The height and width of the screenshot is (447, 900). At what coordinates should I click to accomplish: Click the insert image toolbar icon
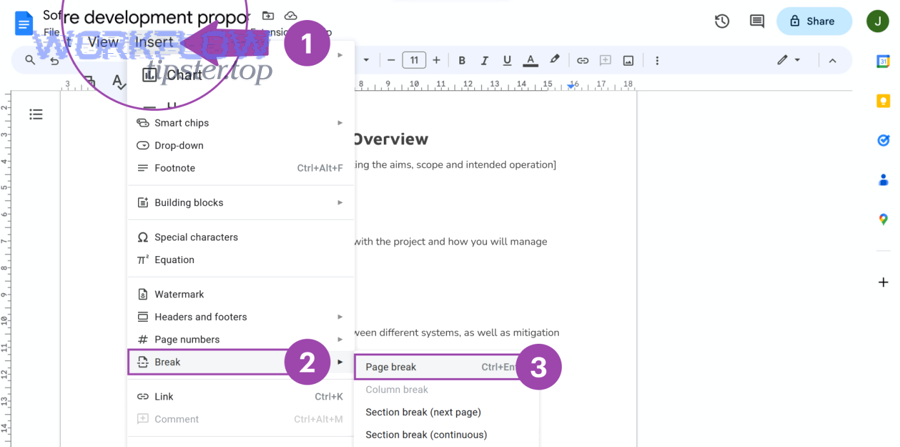point(629,60)
